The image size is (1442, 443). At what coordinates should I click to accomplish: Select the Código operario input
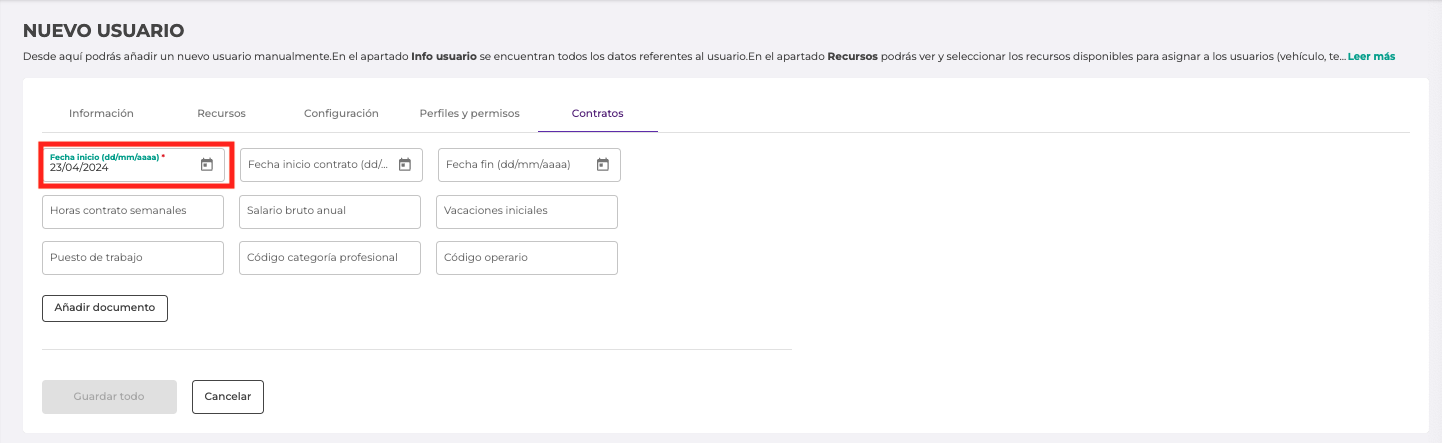527,258
